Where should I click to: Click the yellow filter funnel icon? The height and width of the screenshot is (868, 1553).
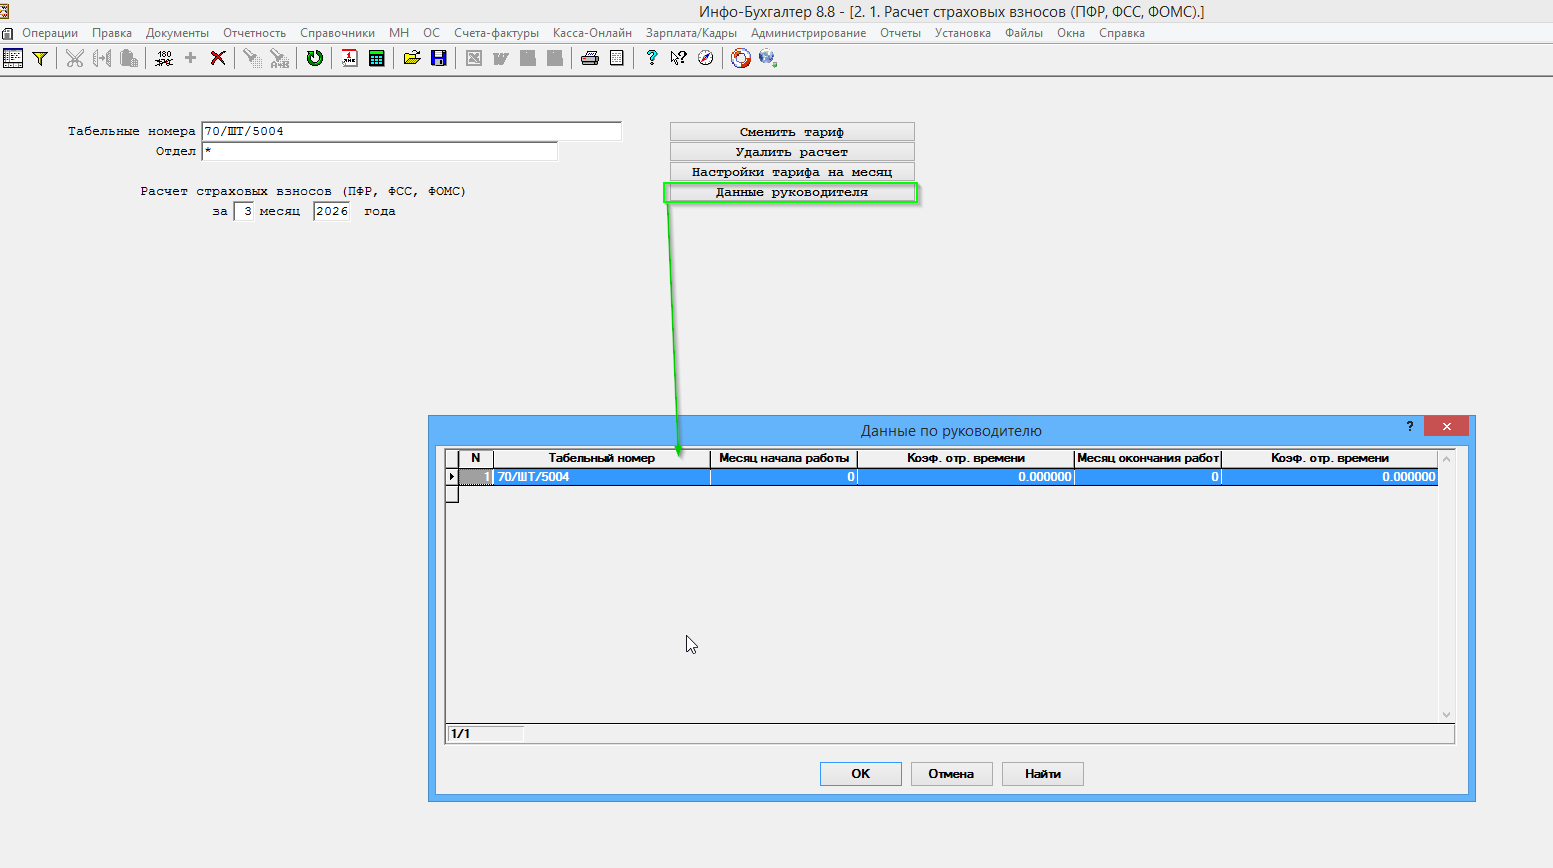coord(40,58)
